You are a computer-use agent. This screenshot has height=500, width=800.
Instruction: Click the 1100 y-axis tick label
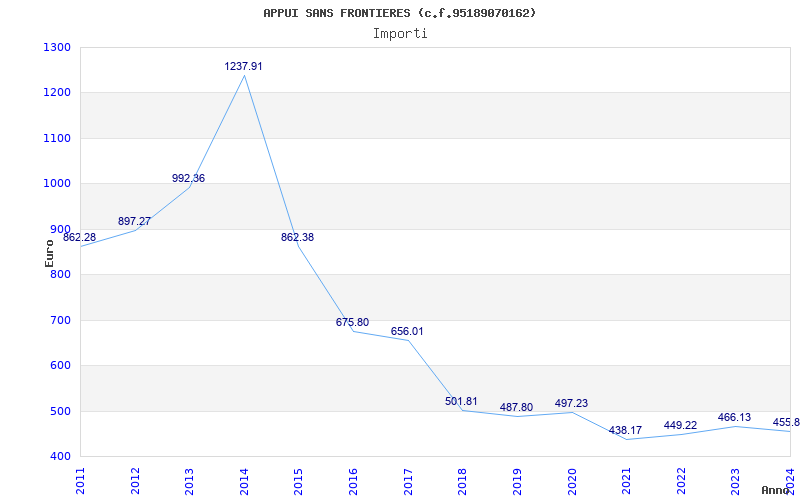tap(57, 138)
